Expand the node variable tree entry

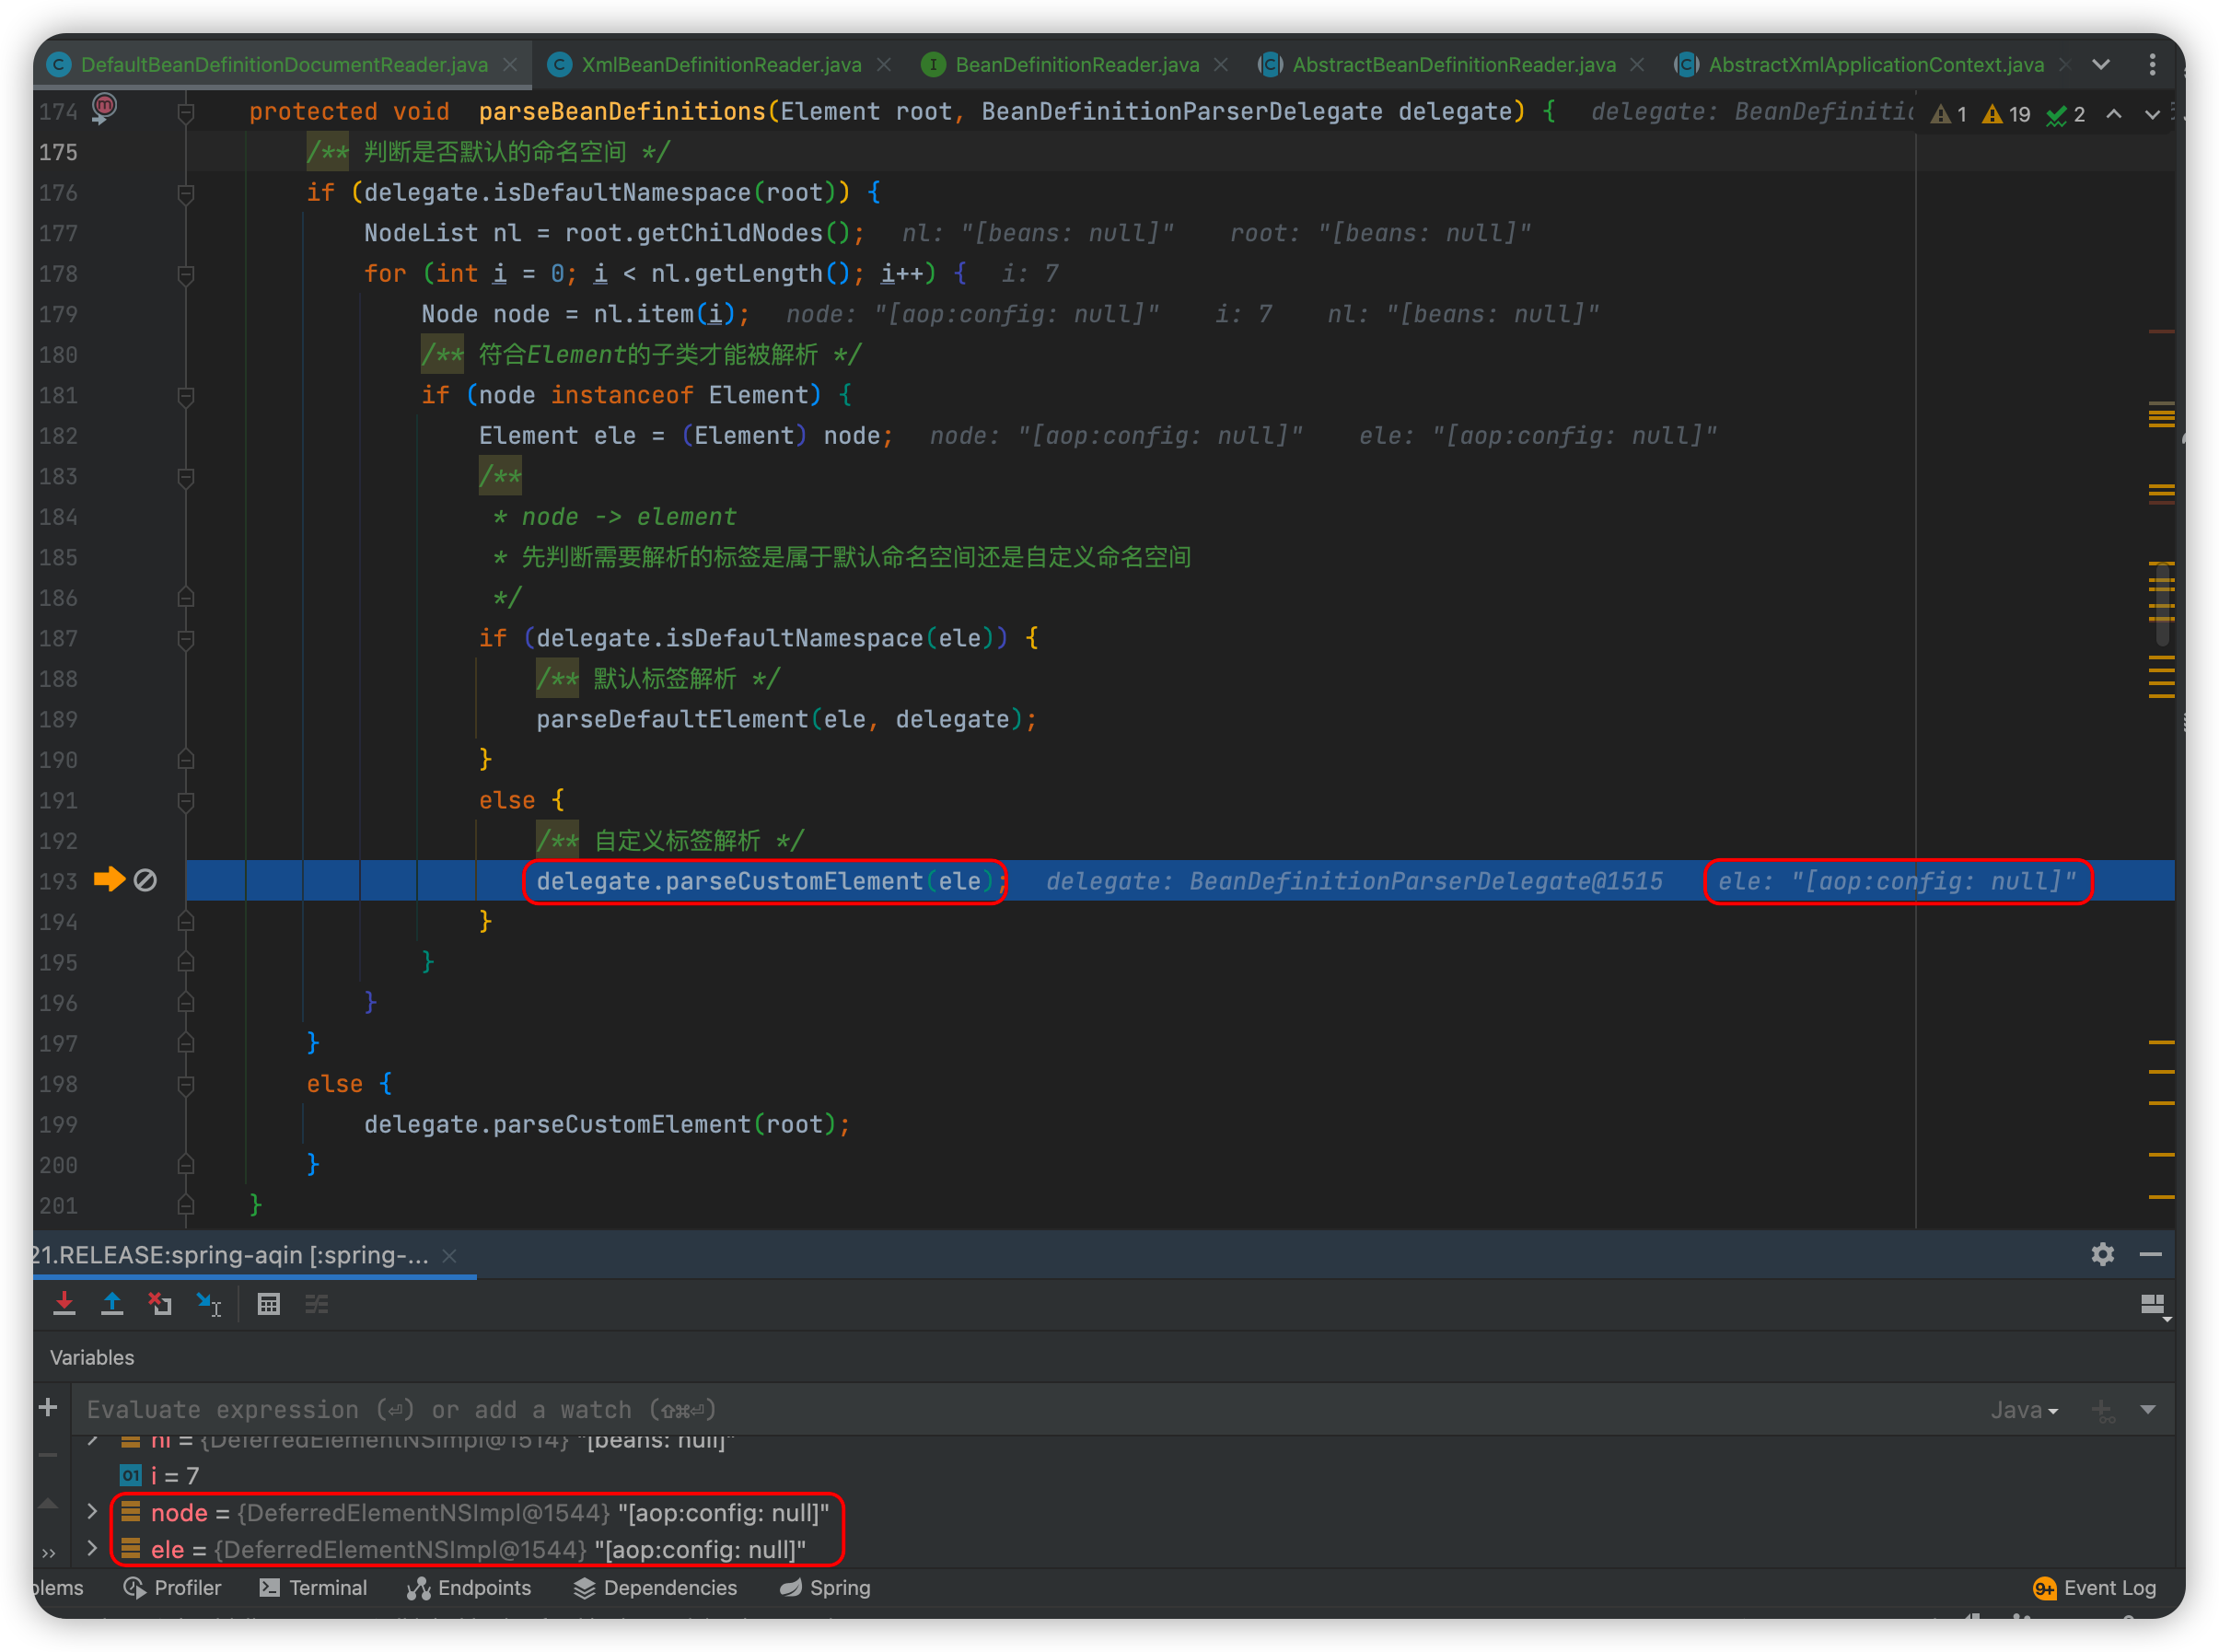coord(92,1512)
